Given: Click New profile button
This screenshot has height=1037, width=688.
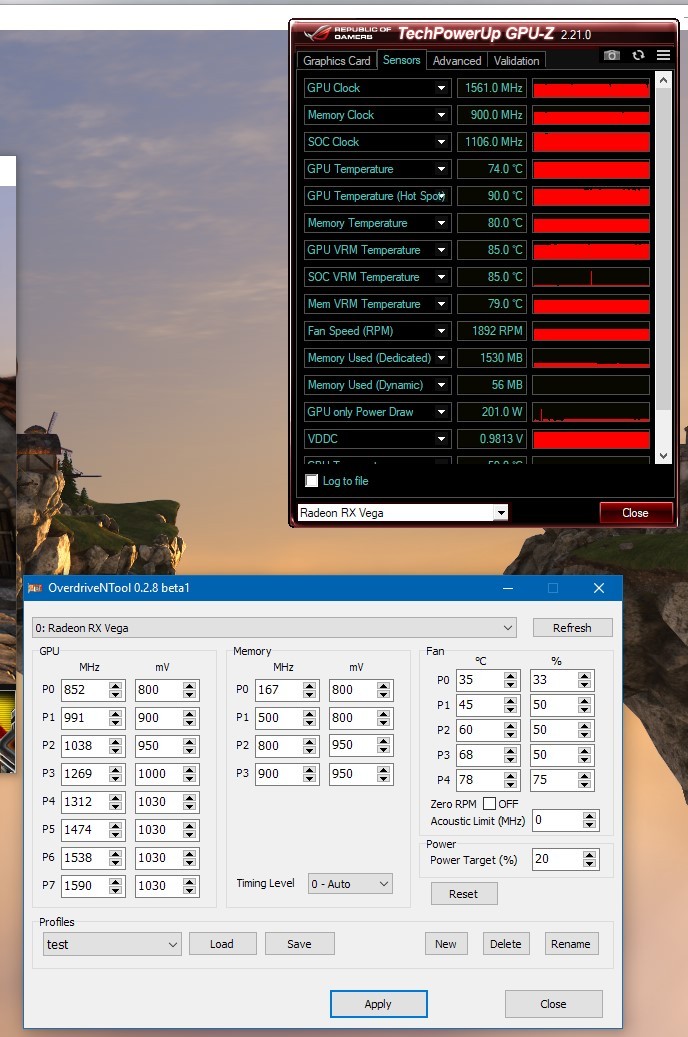Looking at the screenshot, I should coord(445,944).
